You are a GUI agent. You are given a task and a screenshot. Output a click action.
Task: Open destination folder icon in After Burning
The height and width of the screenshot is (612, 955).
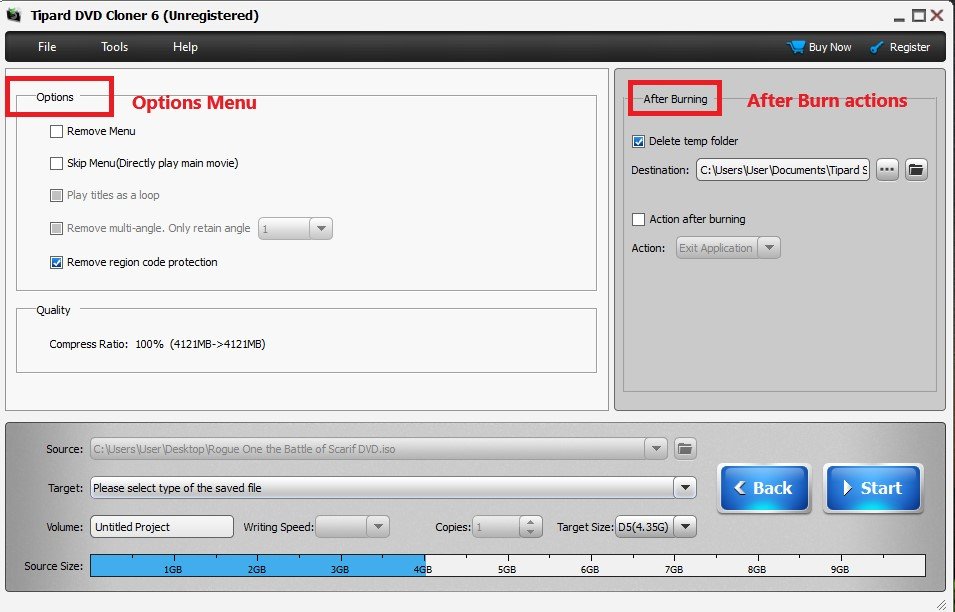coord(917,170)
